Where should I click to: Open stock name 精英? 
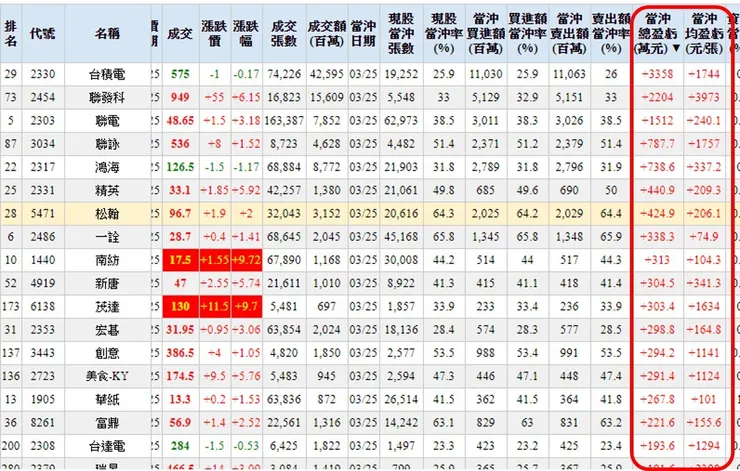click(107, 190)
